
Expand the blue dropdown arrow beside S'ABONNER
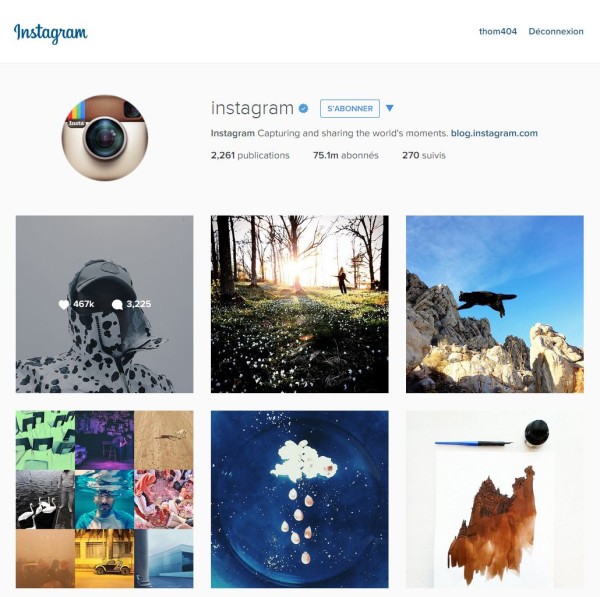(x=390, y=108)
